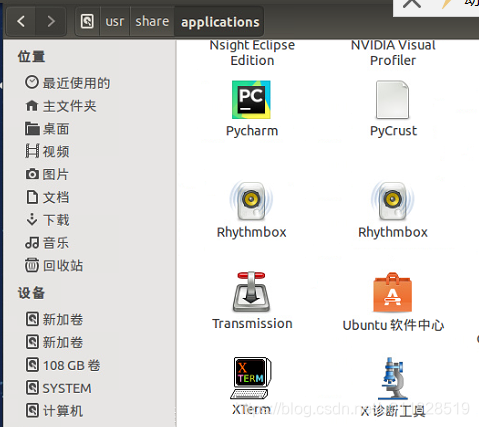Click the disk icon beside 108 GB 卷
Image resolution: width=479 pixels, height=427 pixels.
click(x=32, y=365)
